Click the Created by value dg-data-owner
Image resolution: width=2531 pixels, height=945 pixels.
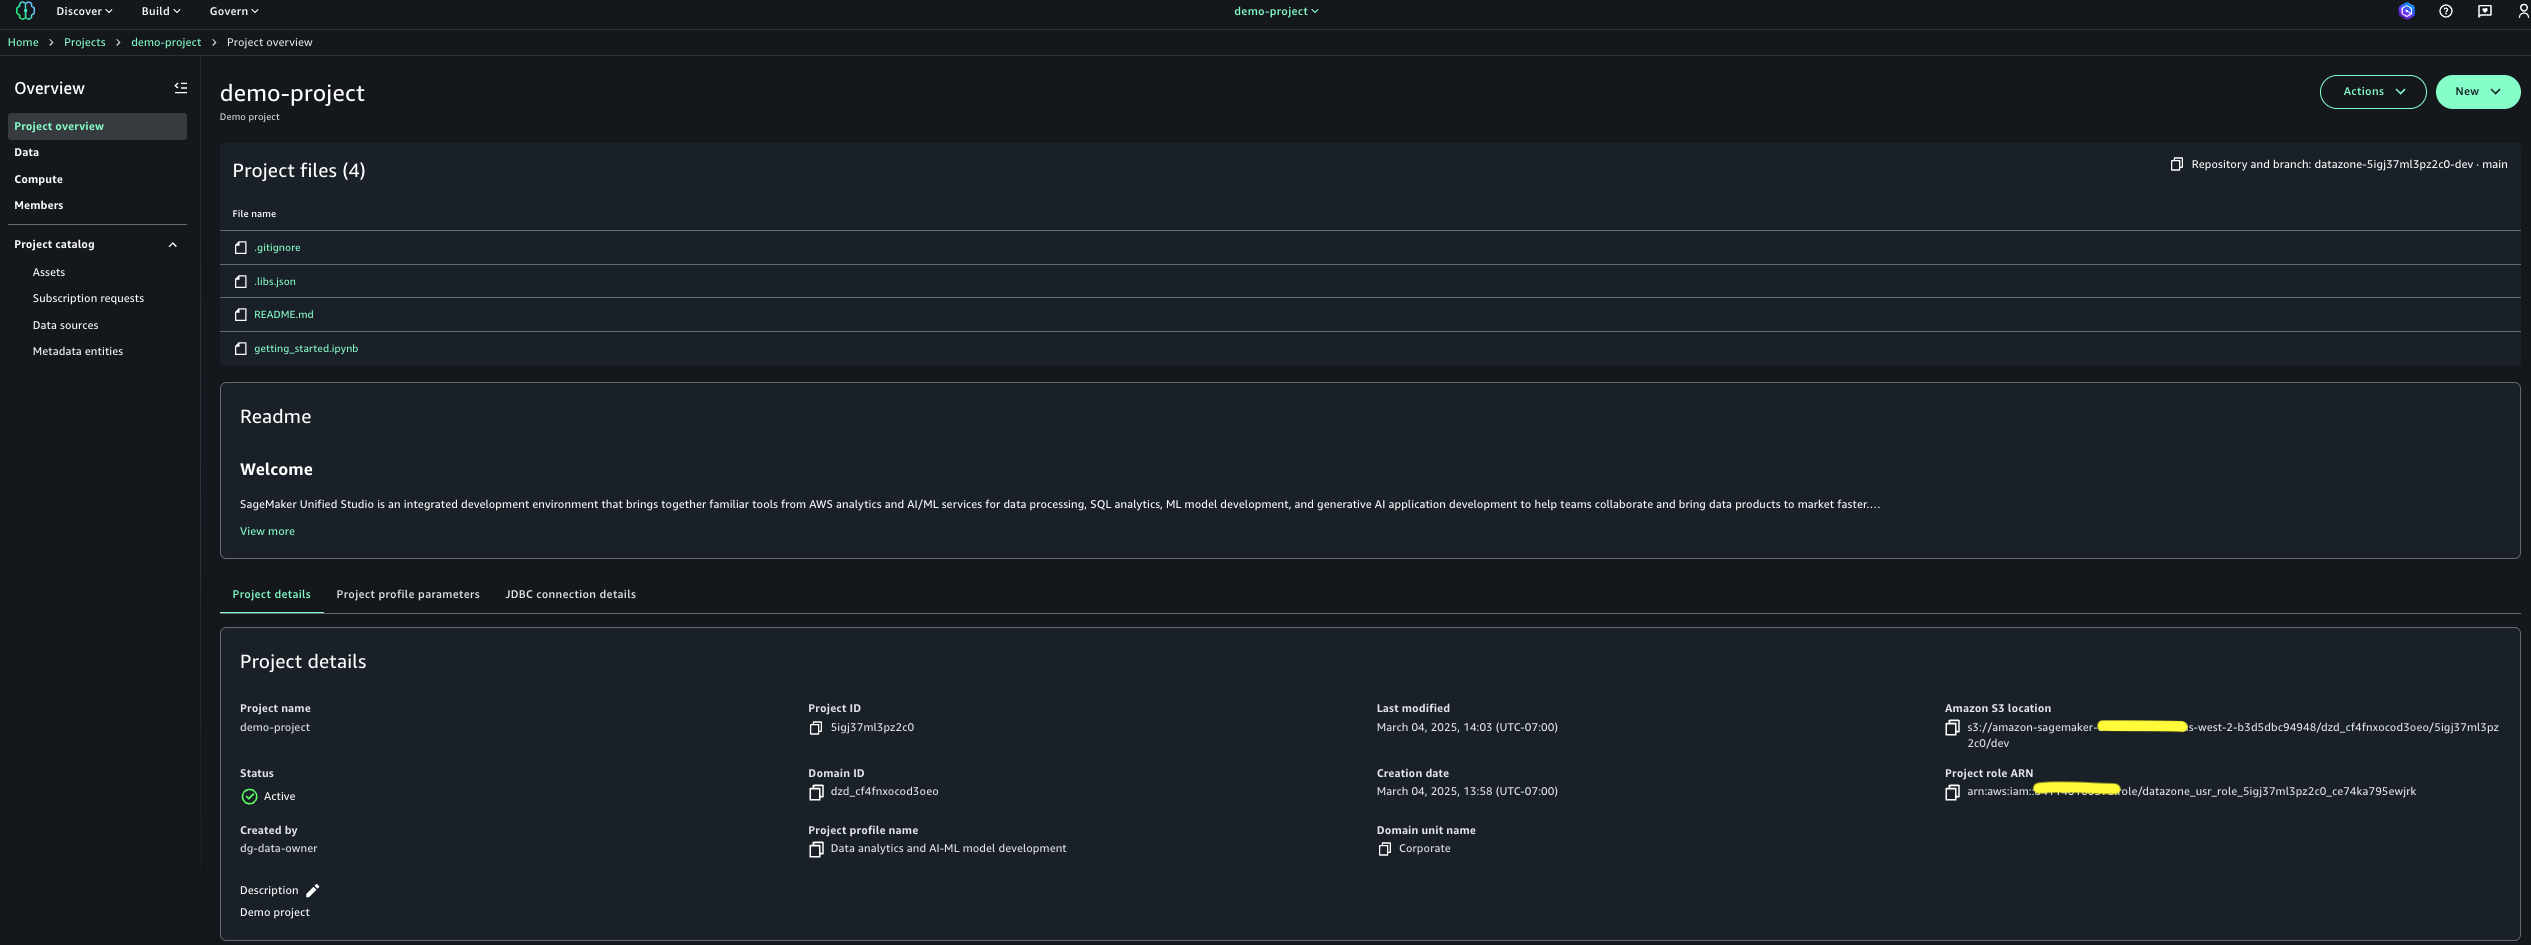coord(279,849)
